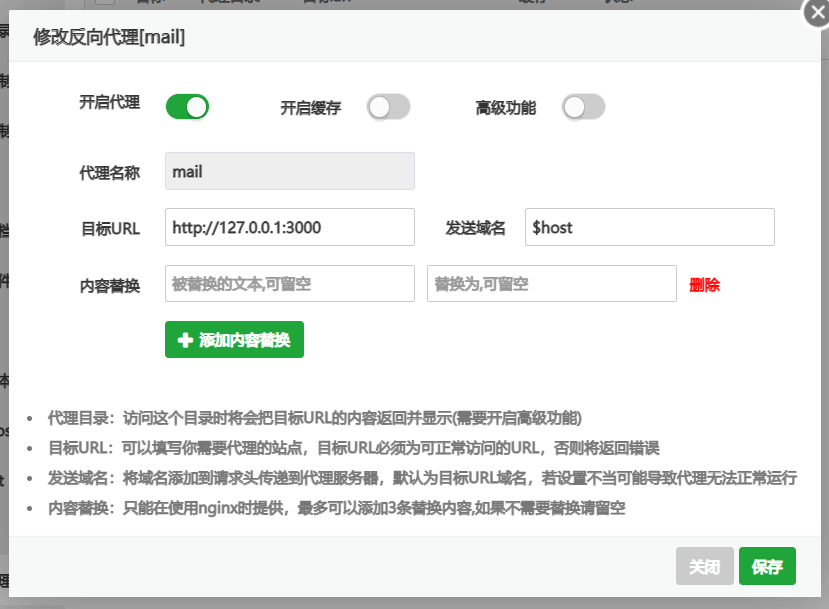Click the 代理名称 field containing mail
This screenshot has width=829, height=609.
pos(289,171)
